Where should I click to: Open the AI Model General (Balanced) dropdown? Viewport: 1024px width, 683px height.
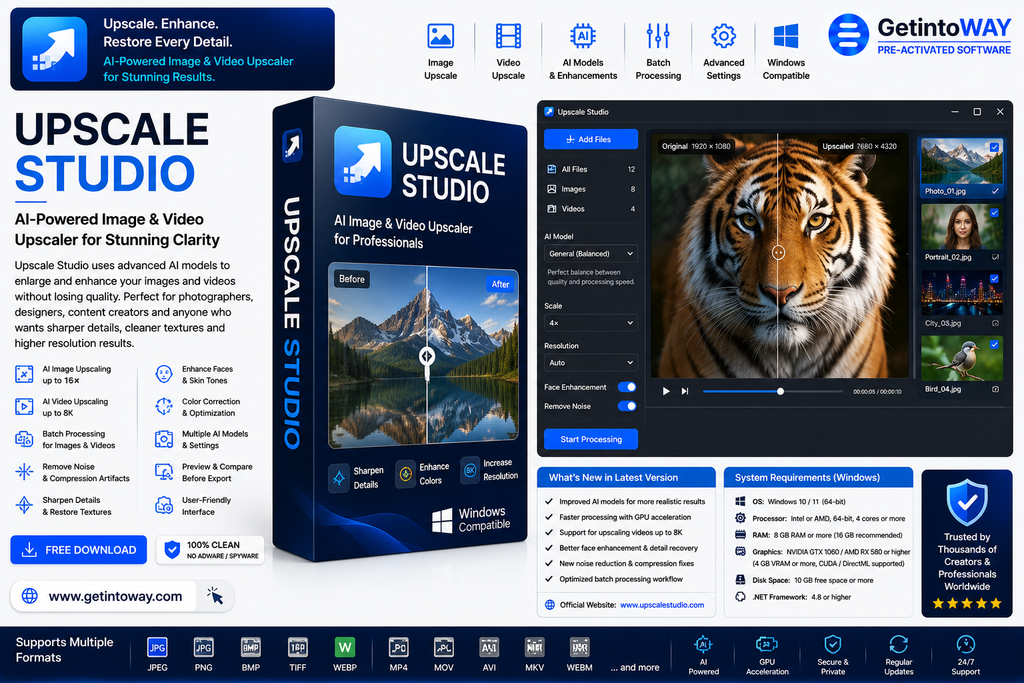[x=591, y=253]
